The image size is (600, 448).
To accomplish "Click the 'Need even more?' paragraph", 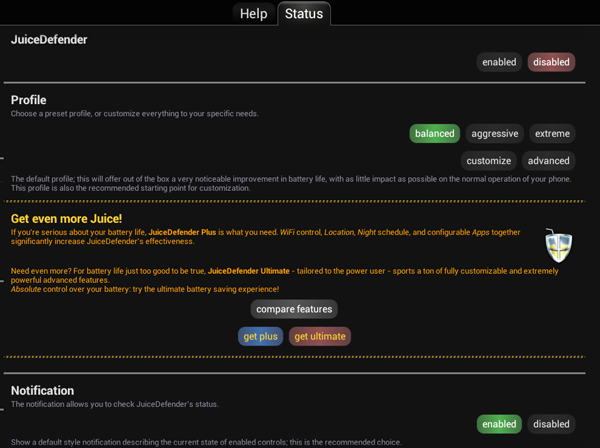I will pyautogui.click(x=285, y=275).
